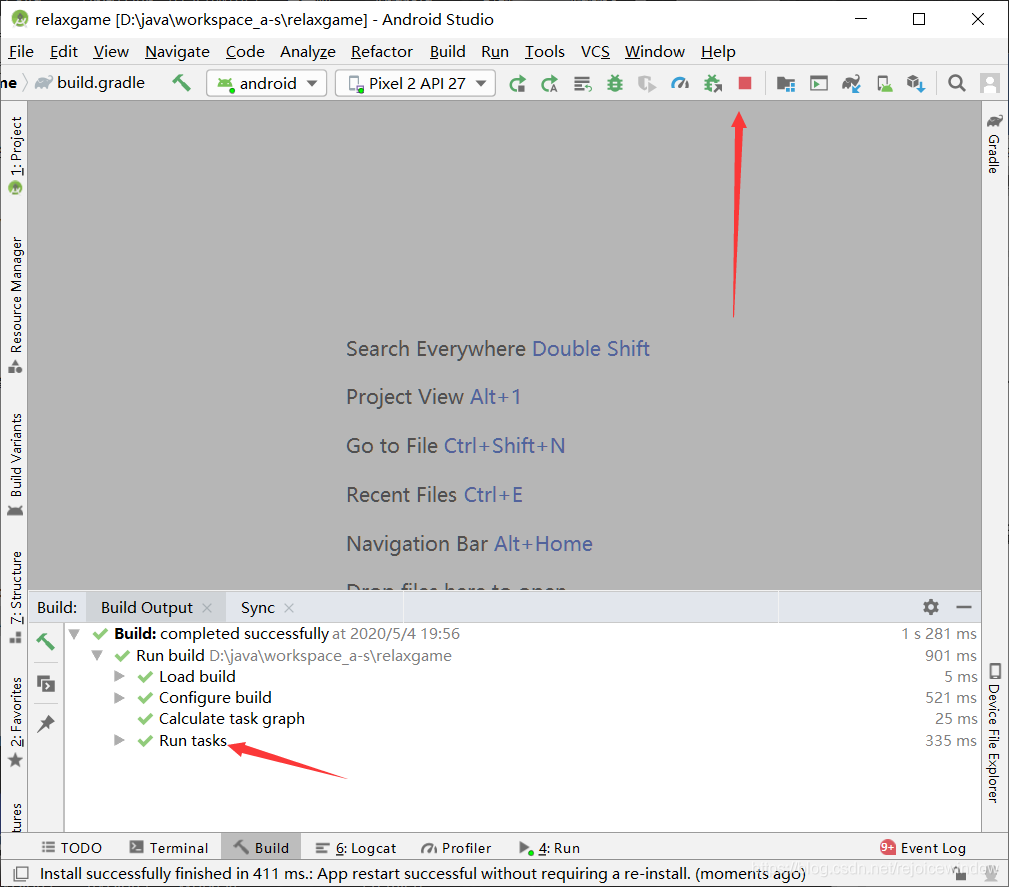The height and width of the screenshot is (887, 1009).
Task: Expand the Run tasks node
Action: (x=119, y=740)
